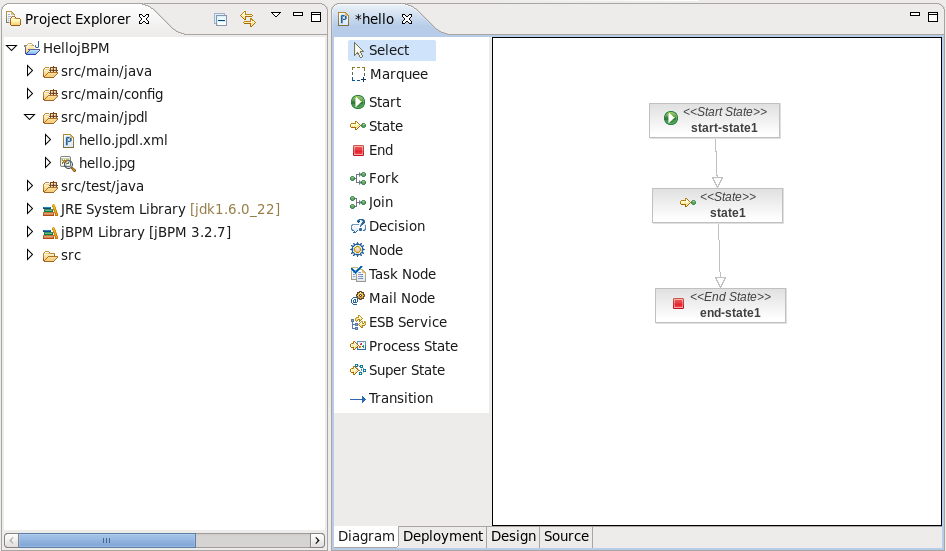Image resolution: width=946 pixels, height=551 pixels.
Task: Select the Task Node tool
Action: 393,274
